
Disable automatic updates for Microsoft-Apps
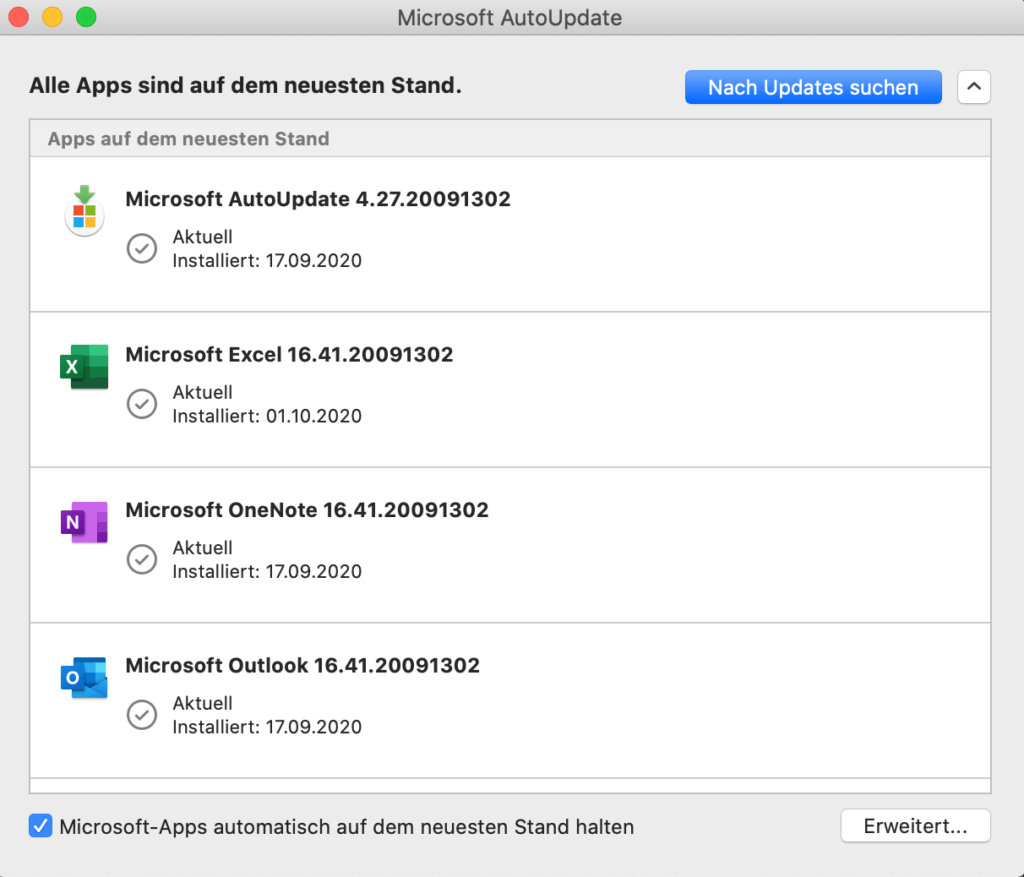pyautogui.click(x=40, y=826)
